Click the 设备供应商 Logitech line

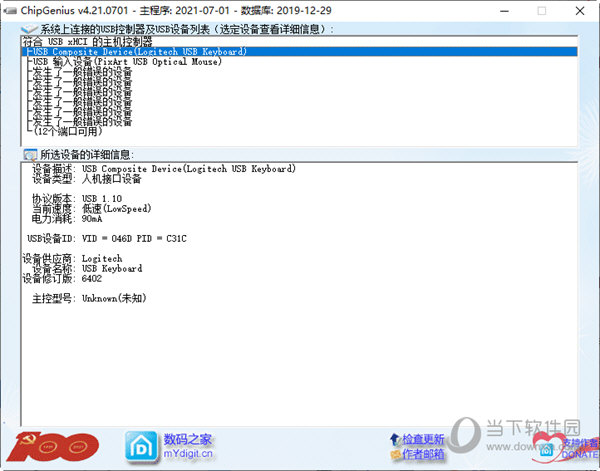(72, 259)
